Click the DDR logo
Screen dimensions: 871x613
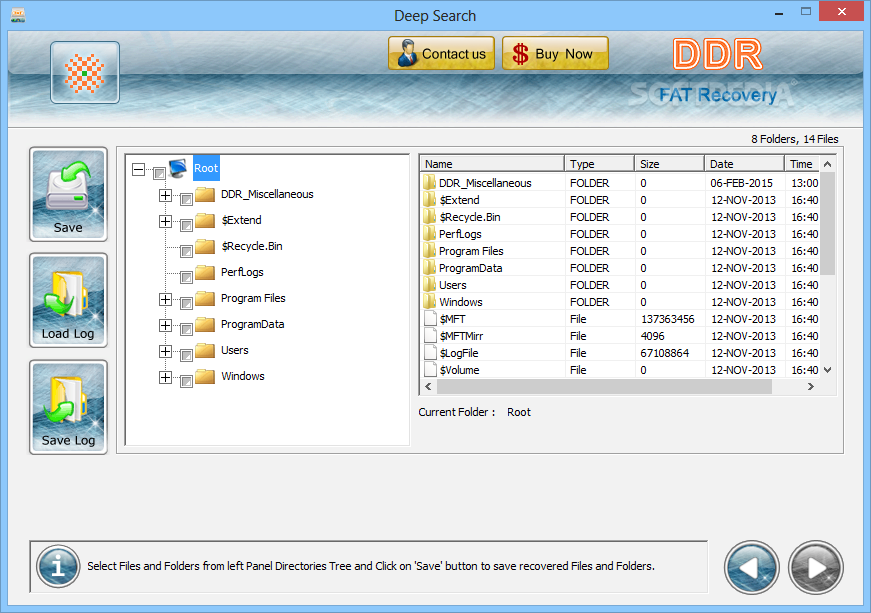point(718,54)
